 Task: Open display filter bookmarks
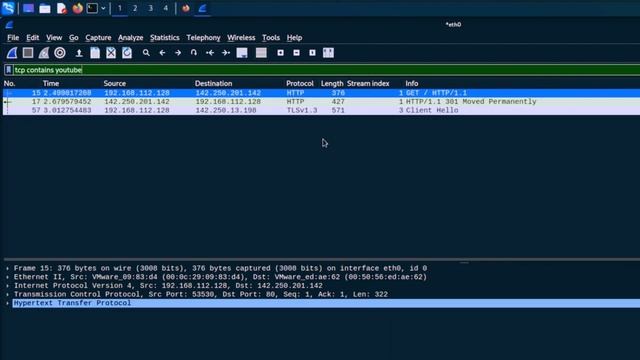[x=9, y=70]
